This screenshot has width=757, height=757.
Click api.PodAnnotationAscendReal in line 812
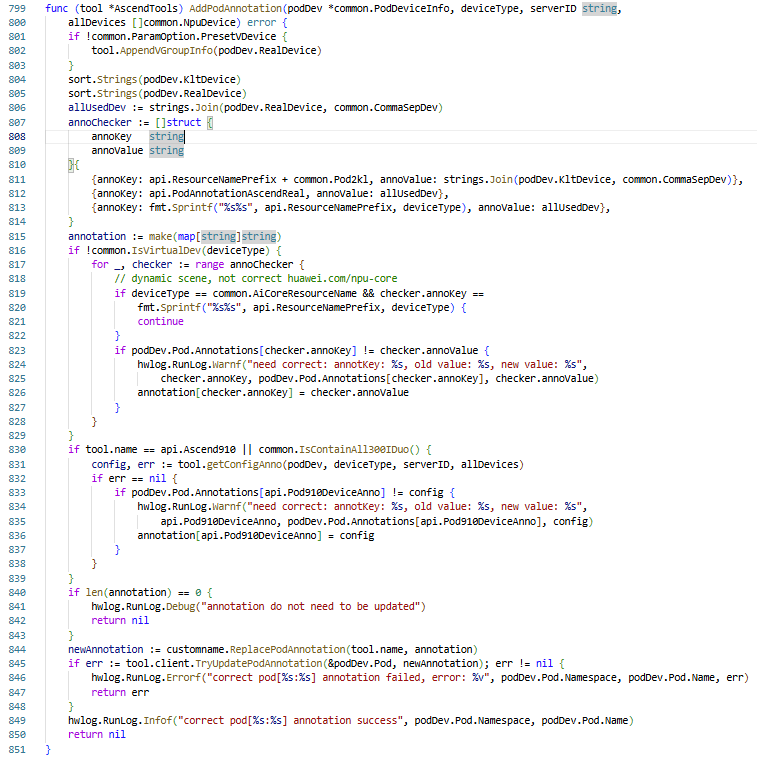point(226,194)
